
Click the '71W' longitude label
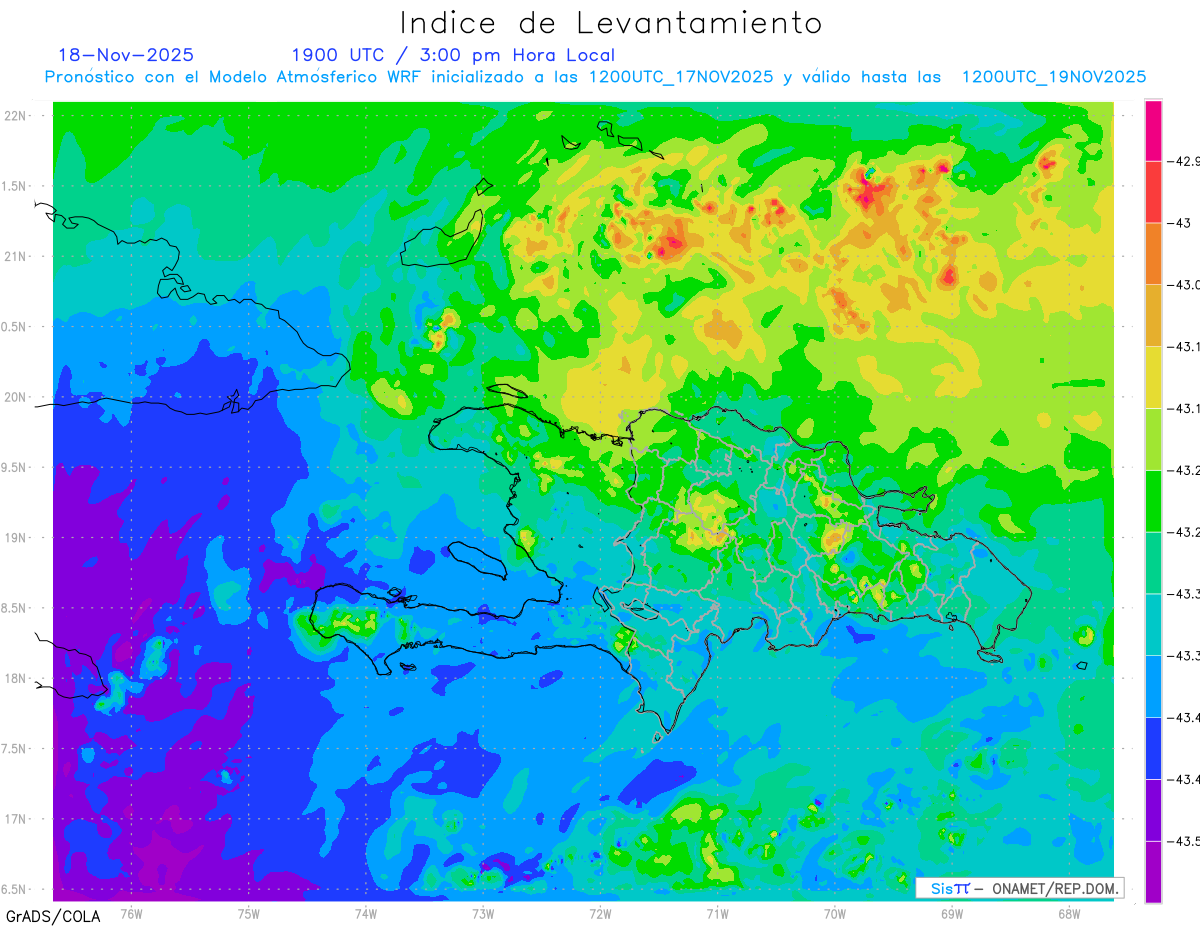(x=717, y=913)
